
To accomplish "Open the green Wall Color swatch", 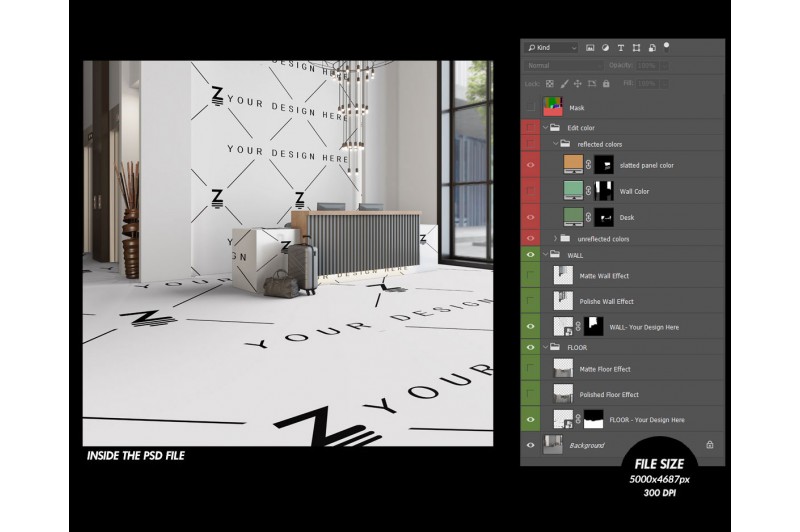I will pyautogui.click(x=573, y=190).
